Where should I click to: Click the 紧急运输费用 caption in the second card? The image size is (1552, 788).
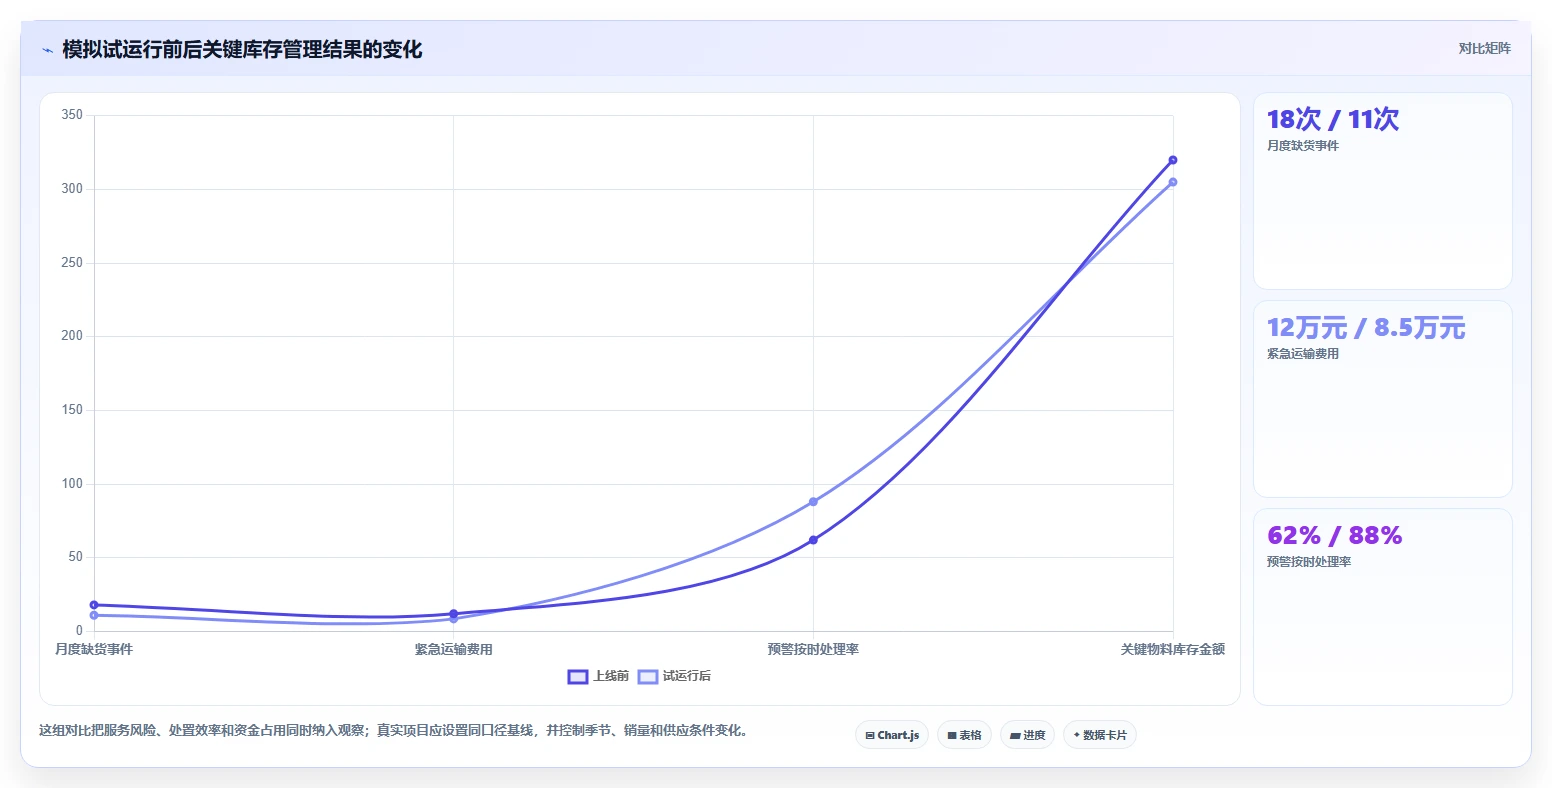click(1302, 354)
